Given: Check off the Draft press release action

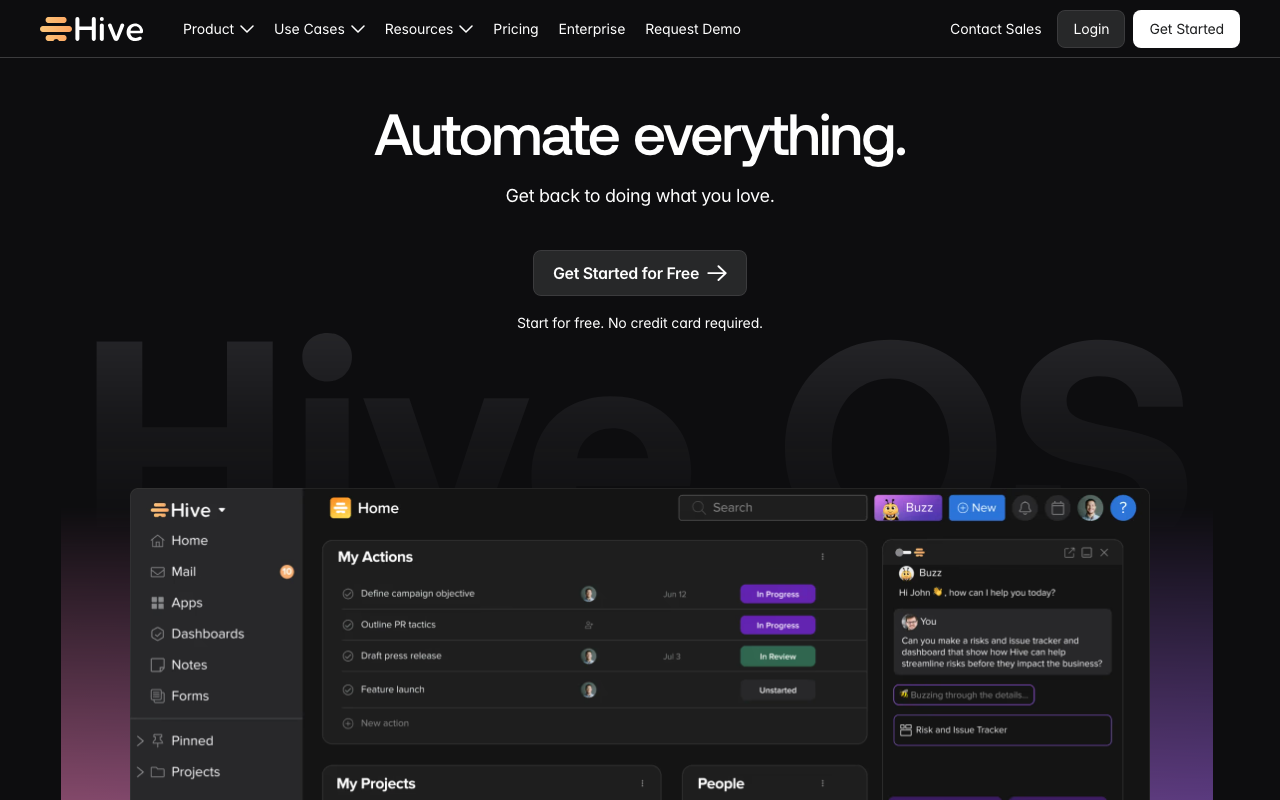Looking at the screenshot, I should click(x=348, y=657).
